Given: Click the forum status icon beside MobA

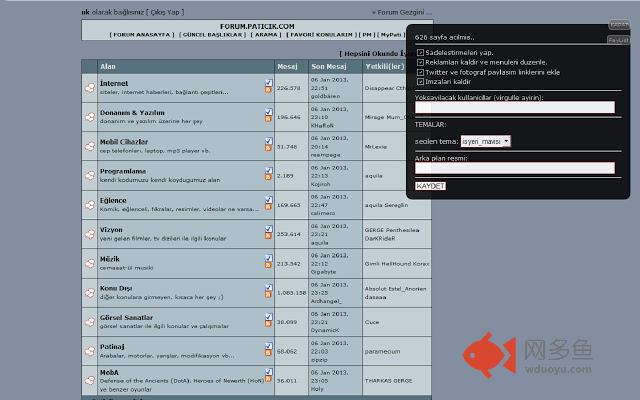Looking at the screenshot, I should coord(90,380).
